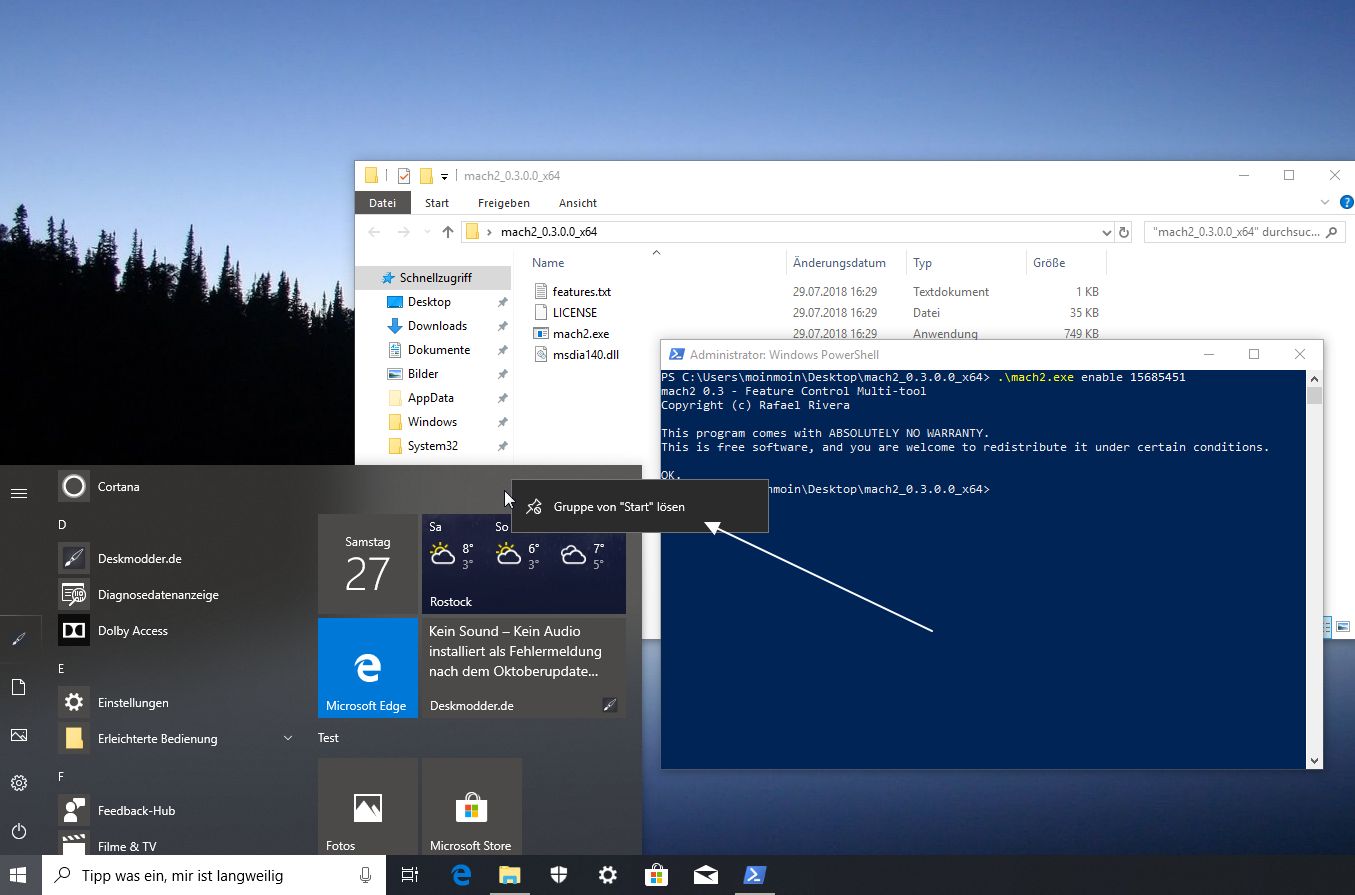
Task: Refresh the Explorer folder view
Action: pyautogui.click(x=1124, y=232)
